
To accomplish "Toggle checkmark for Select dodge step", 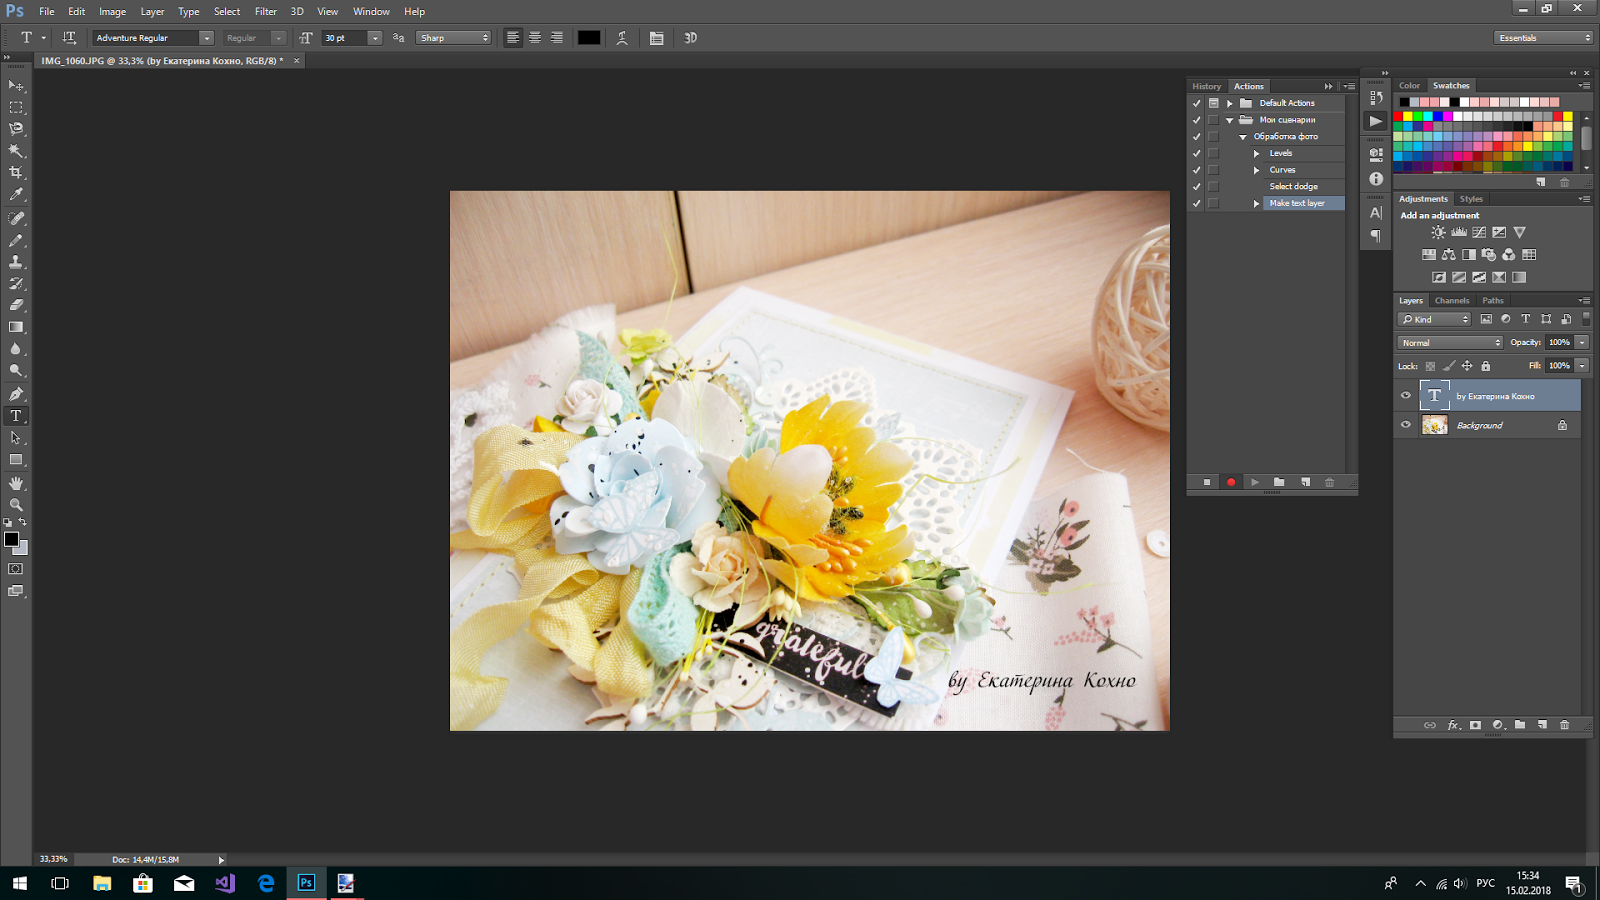I will click(1196, 186).
